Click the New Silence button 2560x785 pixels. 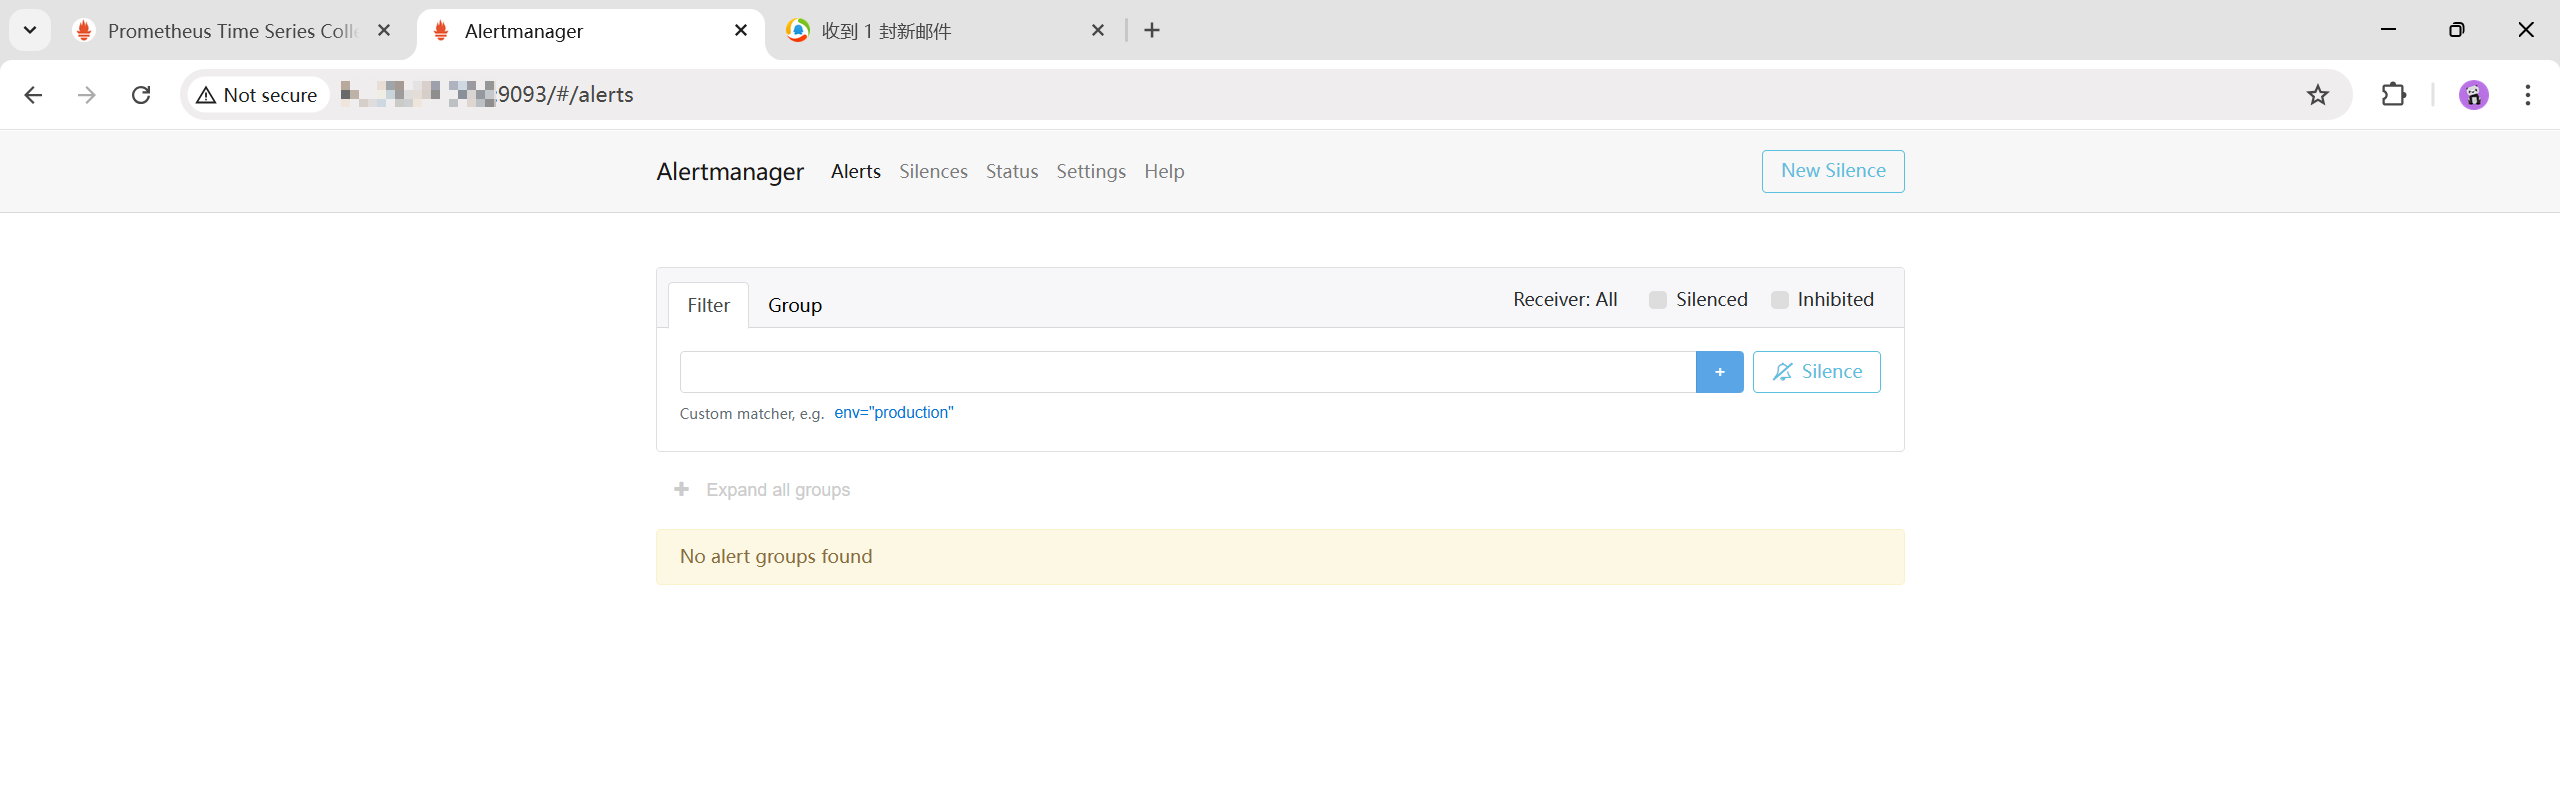[x=1833, y=171]
